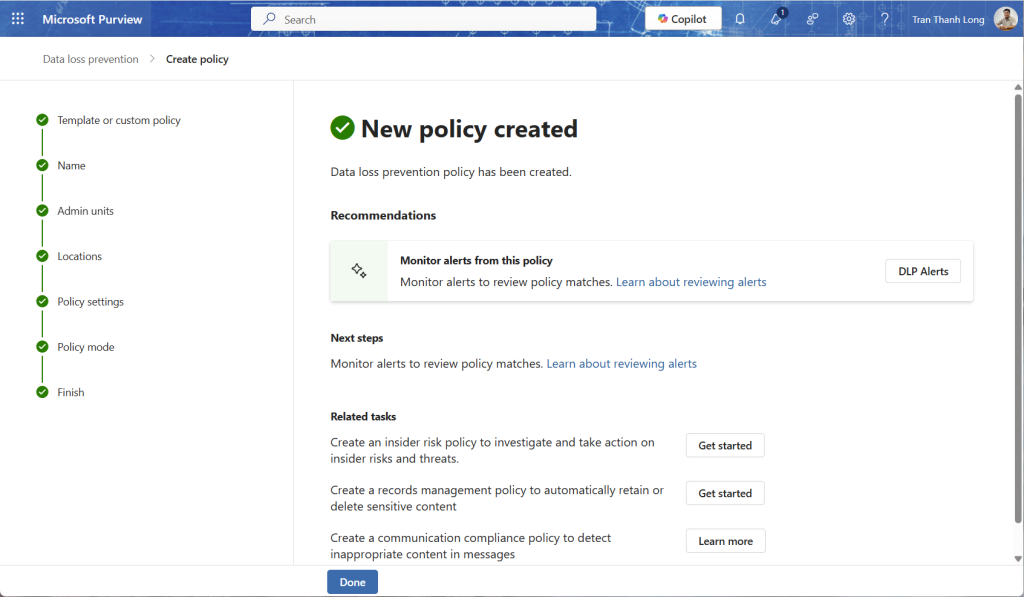Click the connected people icon in header

(x=812, y=19)
